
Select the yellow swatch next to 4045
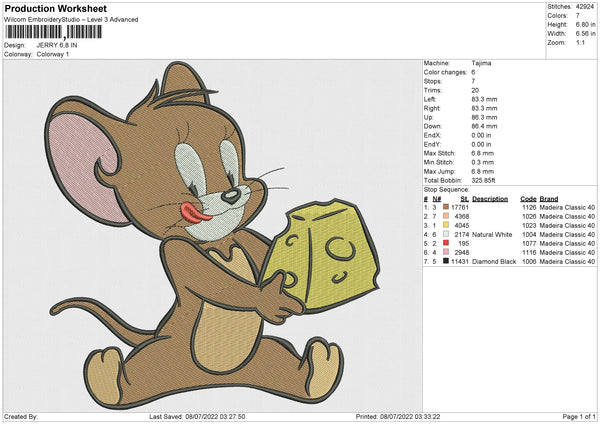[446, 225]
